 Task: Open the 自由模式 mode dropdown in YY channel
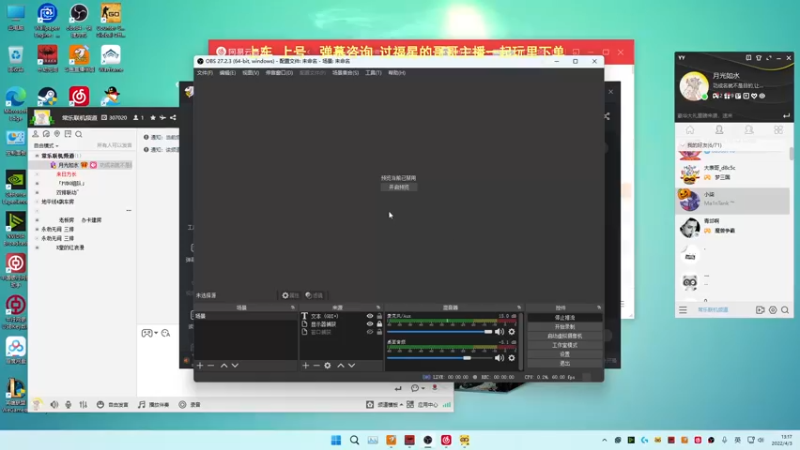46,145
